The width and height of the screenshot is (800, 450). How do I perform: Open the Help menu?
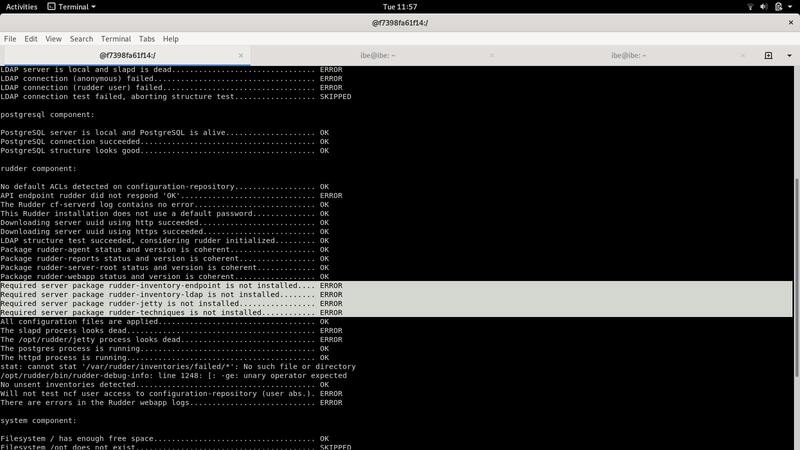pos(170,39)
